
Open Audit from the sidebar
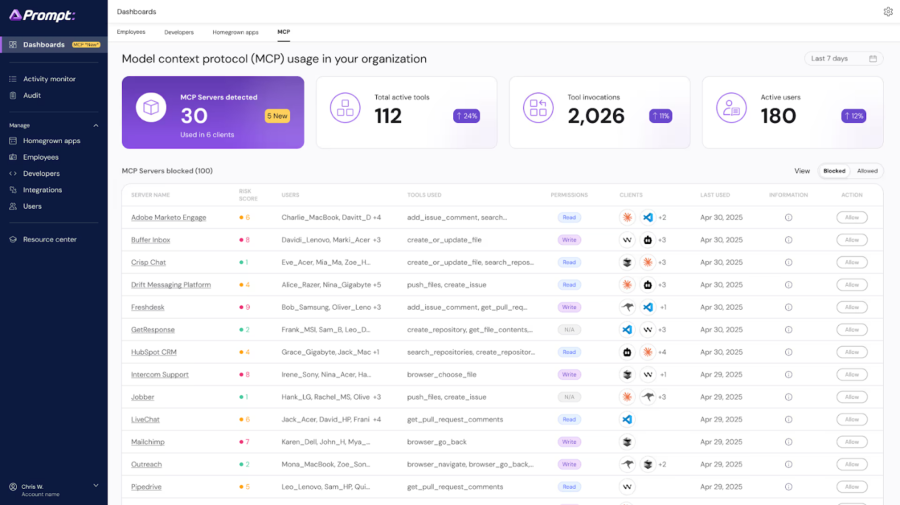[32, 95]
